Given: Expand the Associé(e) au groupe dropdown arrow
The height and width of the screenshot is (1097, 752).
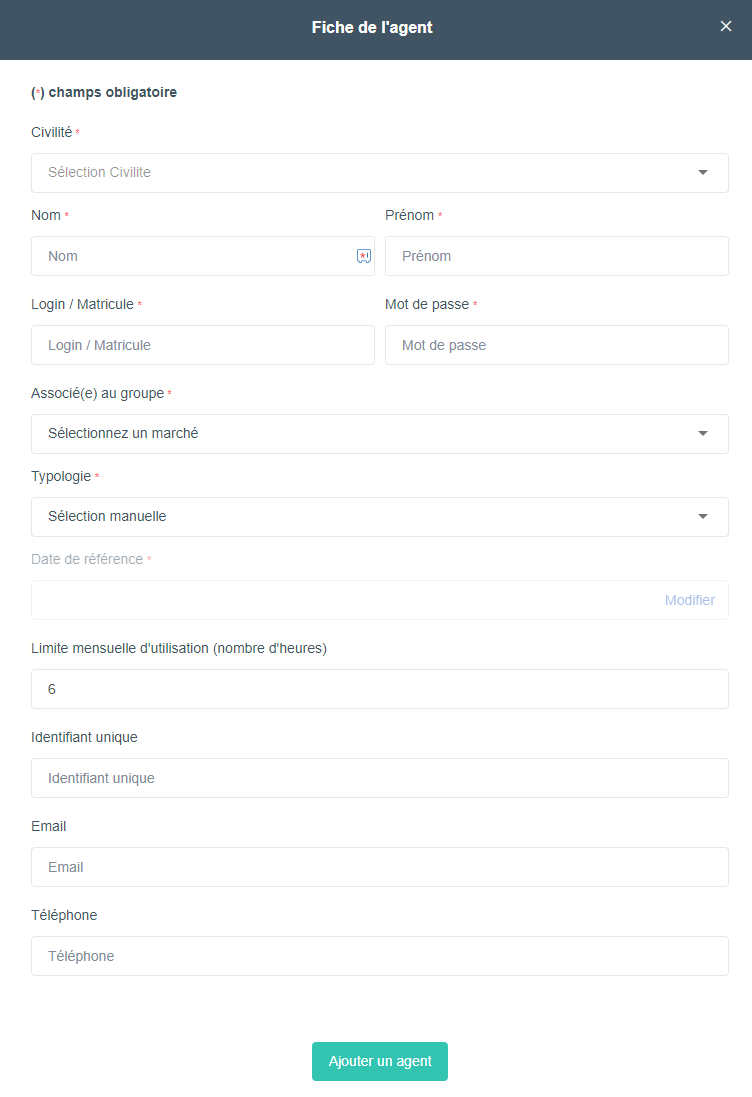Looking at the screenshot, I should click(x=703, y=434).
